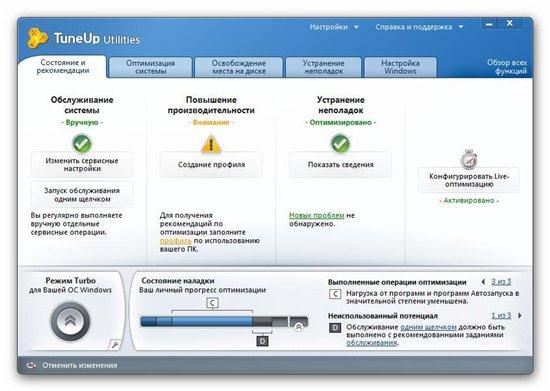This screenshot has width=550, height=391.
Task: Click the Режим Turbo heading
Action: tap(71, 281)
